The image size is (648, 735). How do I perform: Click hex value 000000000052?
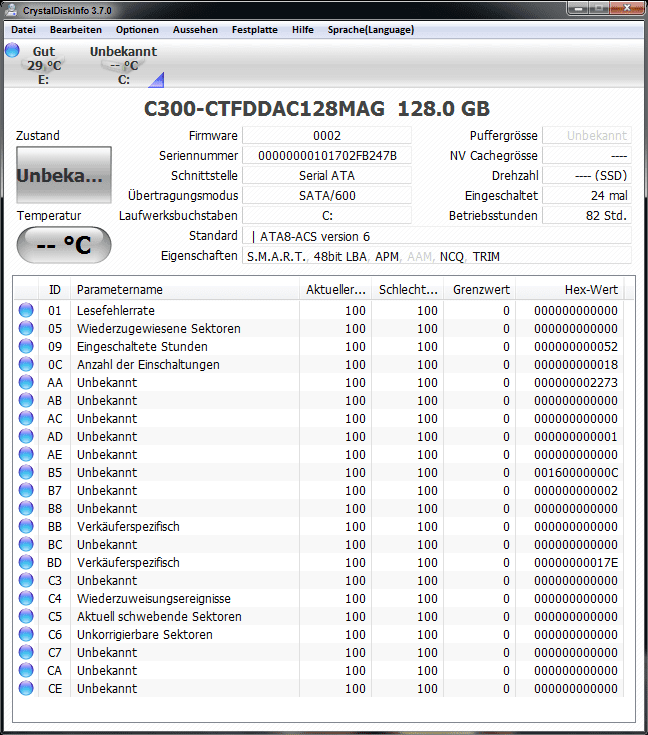coord(576,346)
